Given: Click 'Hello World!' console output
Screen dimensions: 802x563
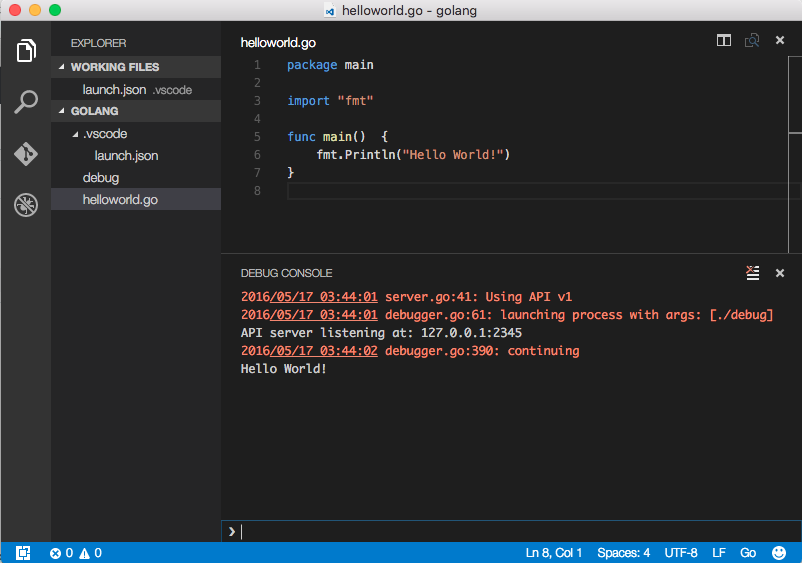Looking at the screenshot, I should (x=283, y=369).
